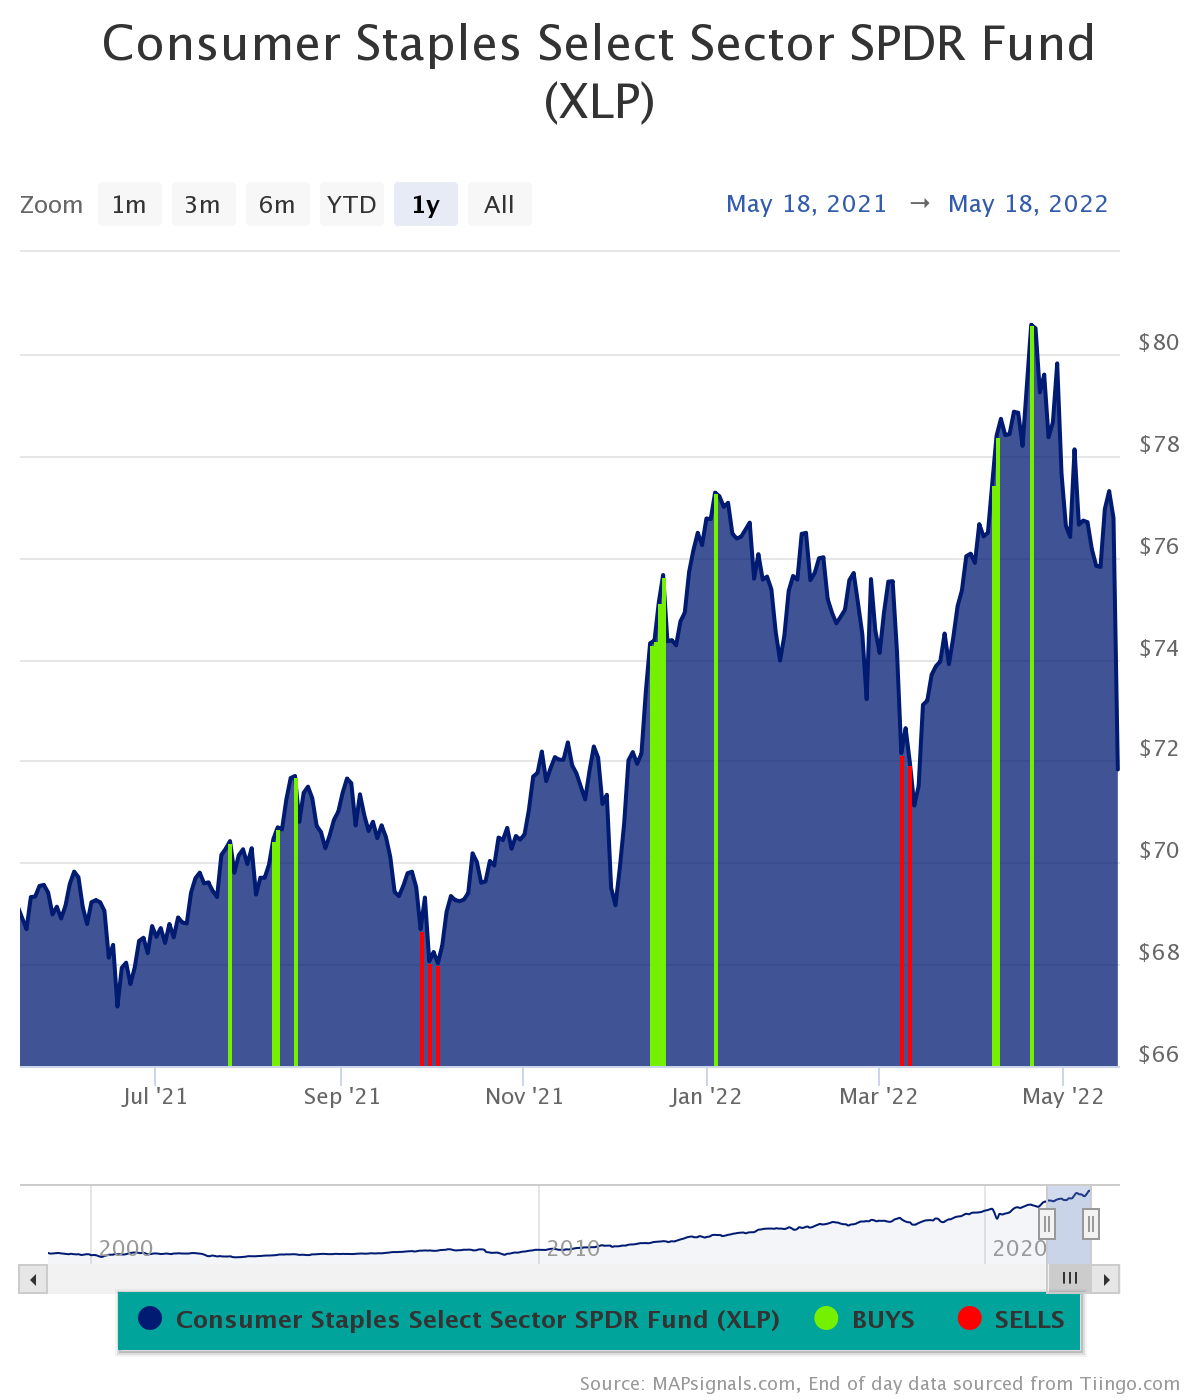Select the 1m zoom range

[x=129, y=204]
